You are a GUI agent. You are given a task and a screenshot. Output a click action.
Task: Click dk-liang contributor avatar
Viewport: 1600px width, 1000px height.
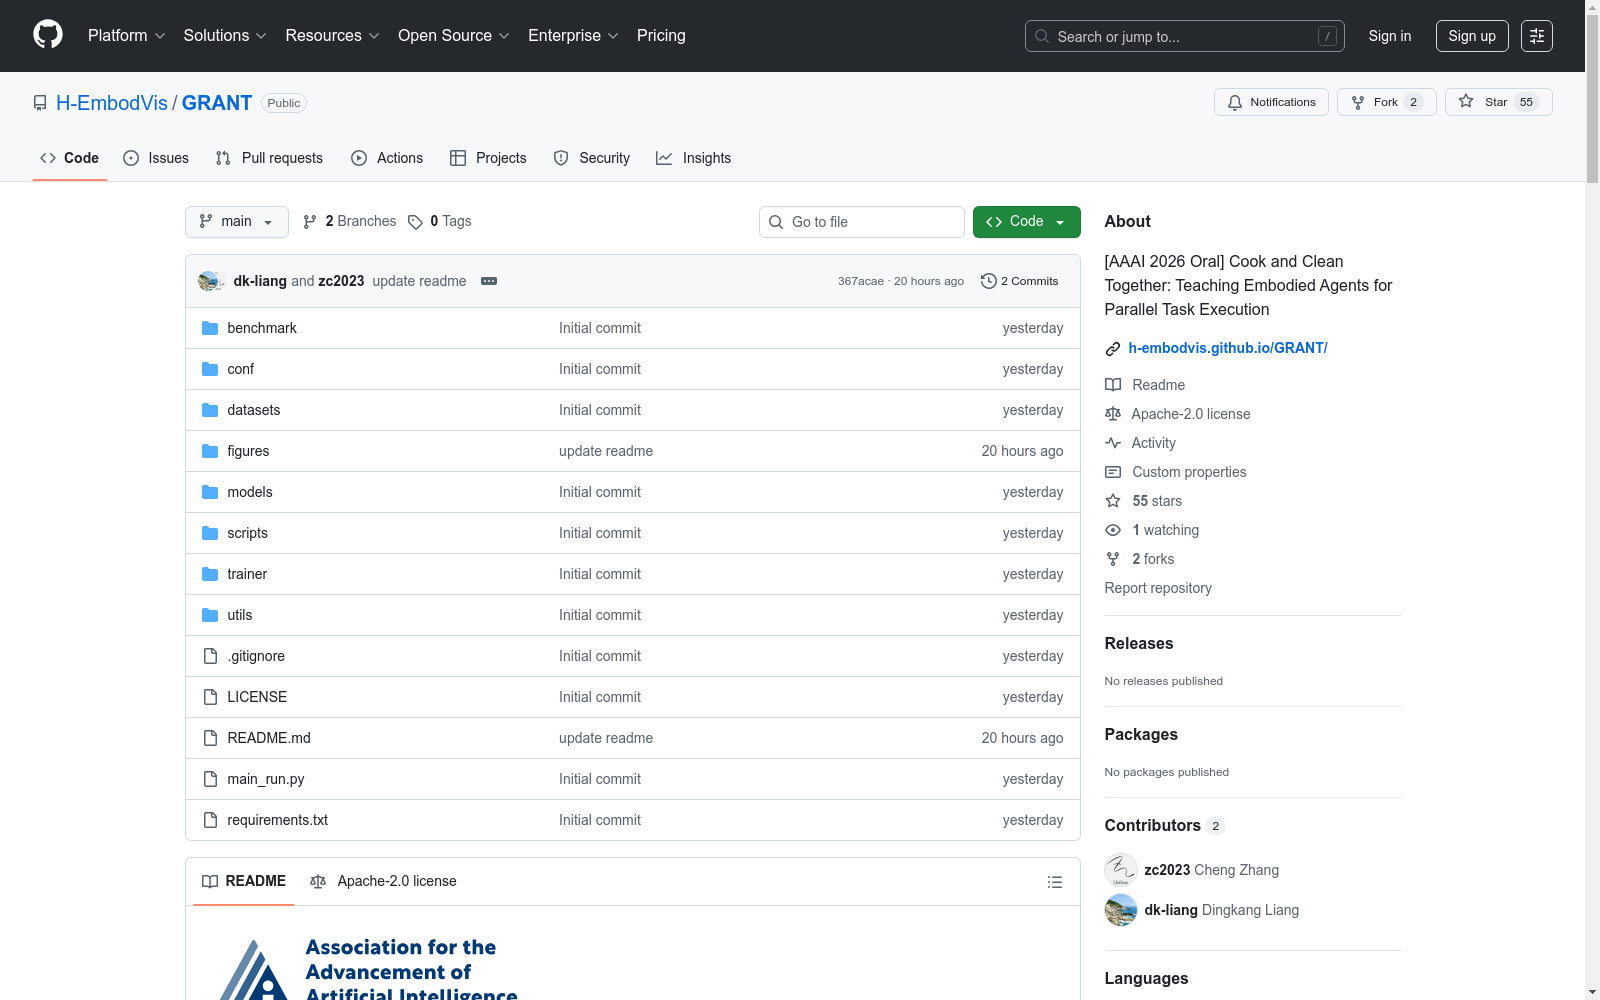[x=1121, y=910]
